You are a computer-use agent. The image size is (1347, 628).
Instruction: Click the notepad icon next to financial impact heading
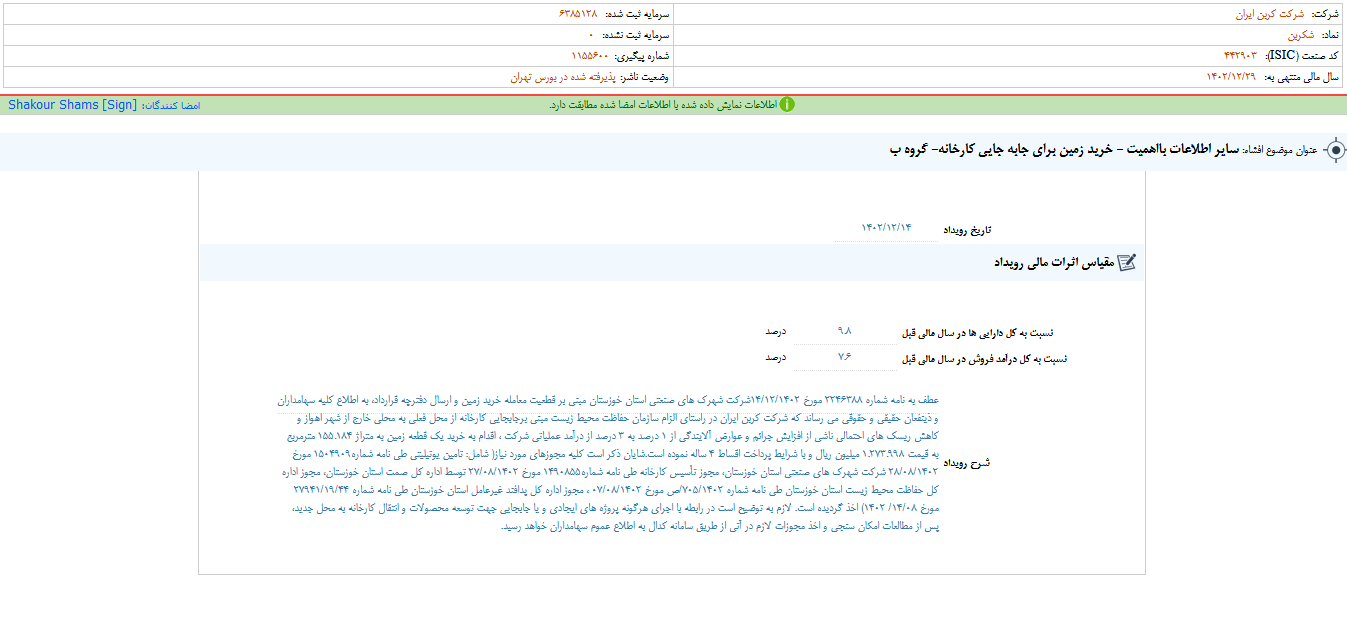point(1126,263)
